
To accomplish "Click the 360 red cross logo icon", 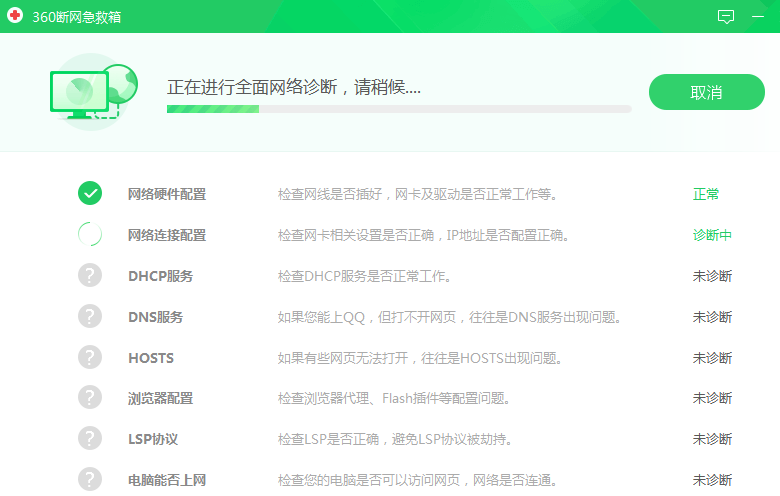I will coord(15,16).
